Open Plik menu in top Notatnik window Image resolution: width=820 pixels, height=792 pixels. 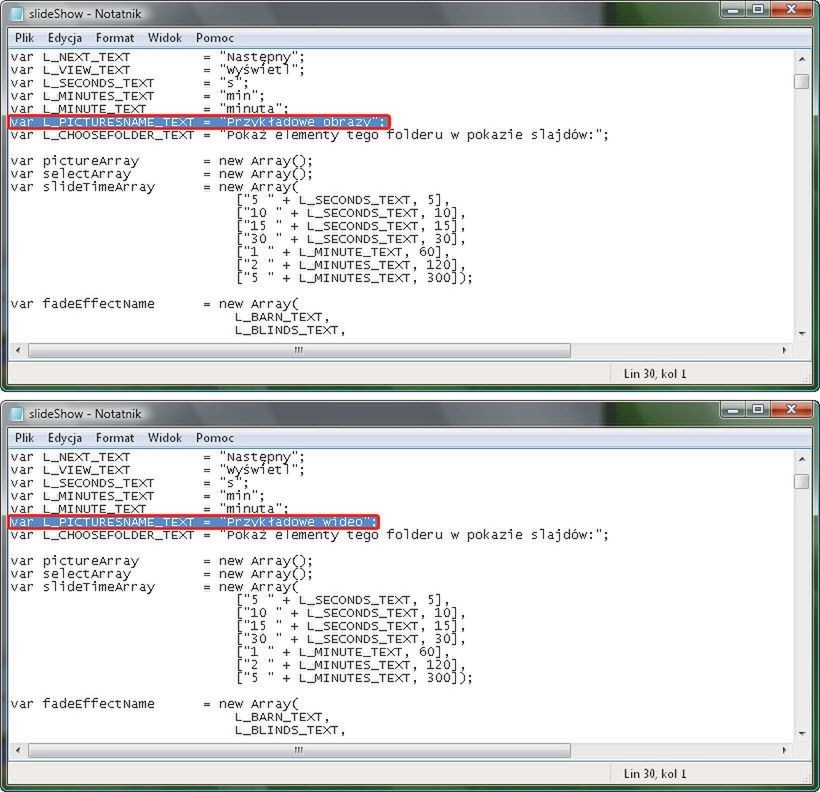click(x=24, y=38)
